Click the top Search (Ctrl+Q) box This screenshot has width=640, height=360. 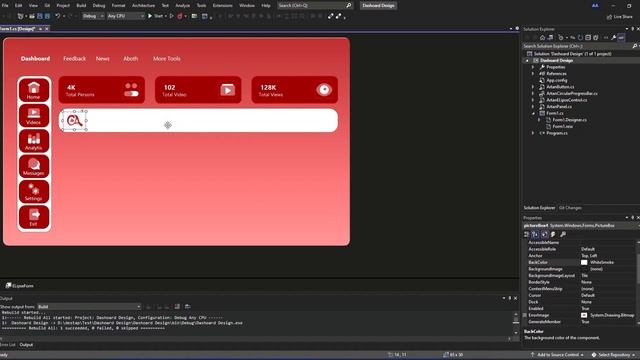314,5
